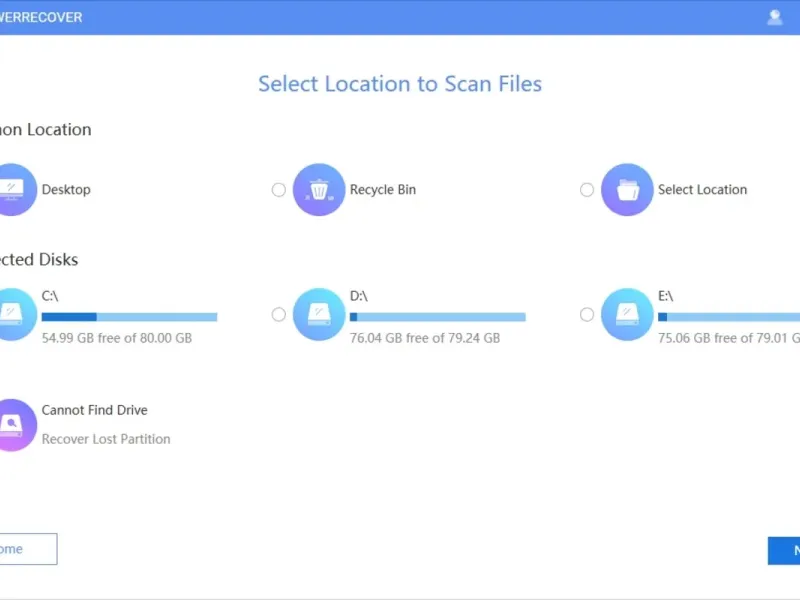Click the Recover Lost Partition text

click(x=106, y=439)
